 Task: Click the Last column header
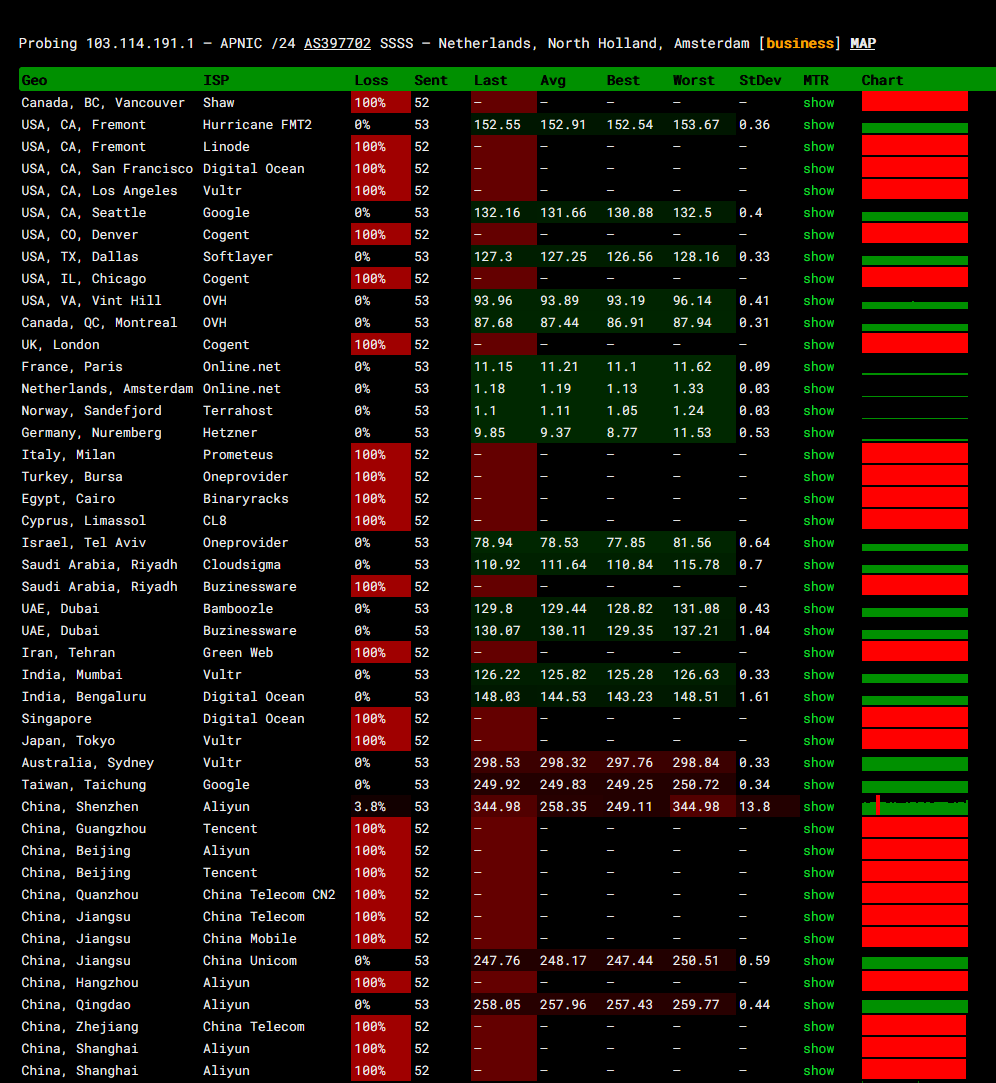[x=490, y=80]
